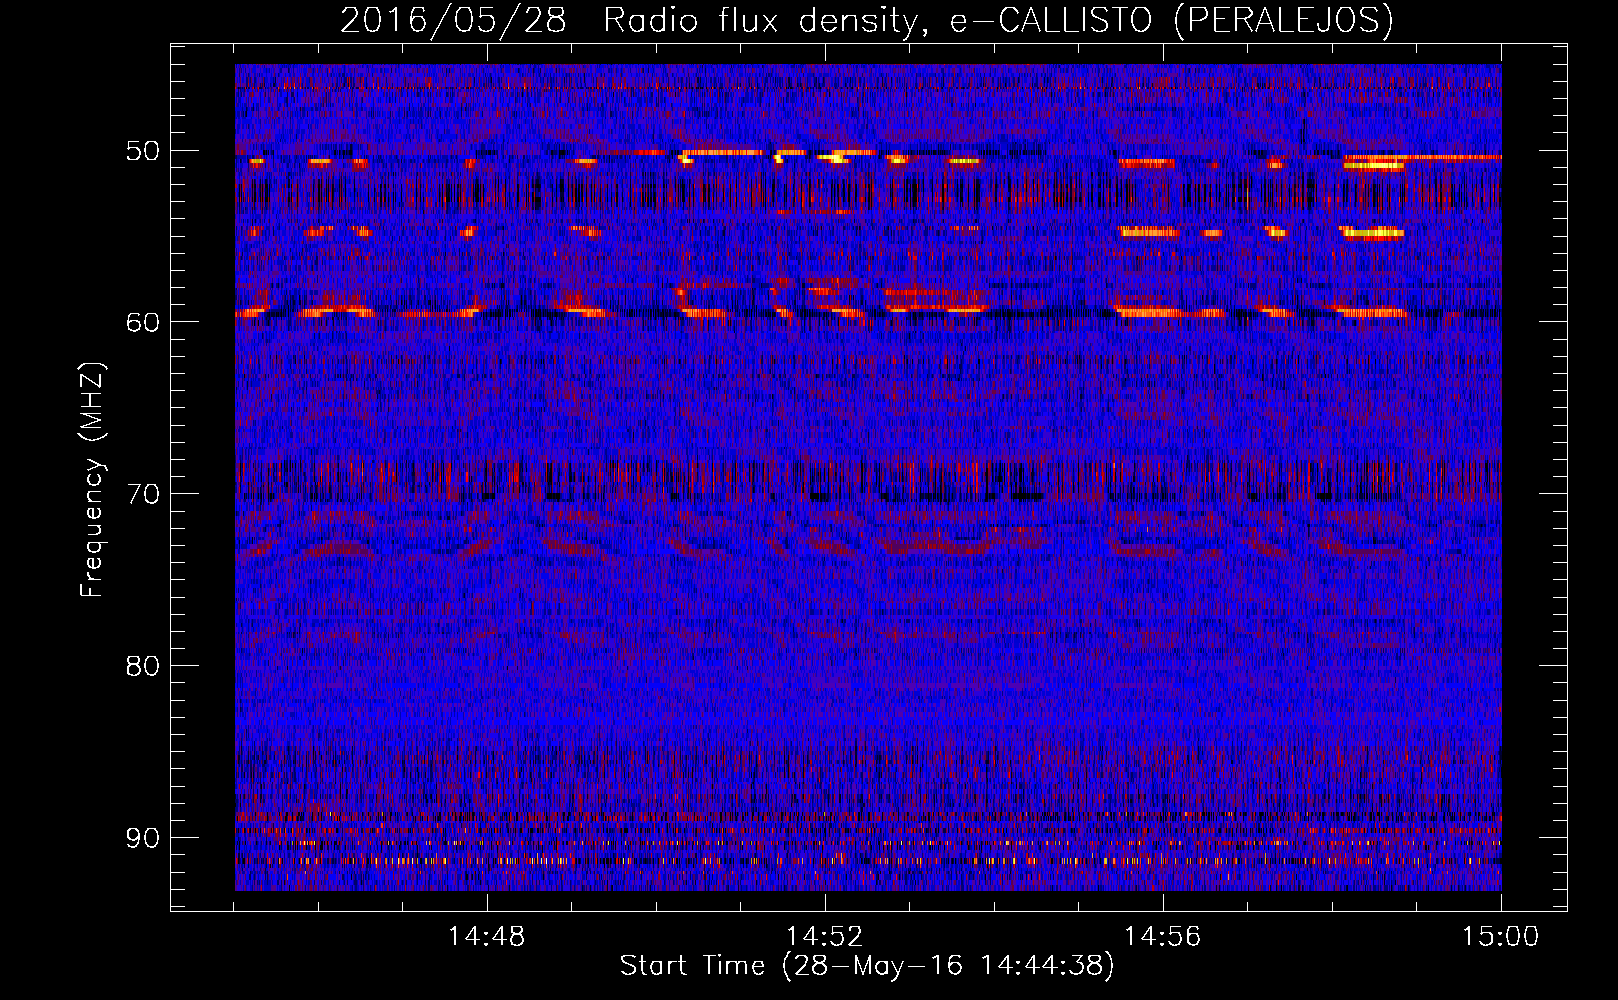
Task: Click the 15:00 time tick label
Action: click(1501, 937)
